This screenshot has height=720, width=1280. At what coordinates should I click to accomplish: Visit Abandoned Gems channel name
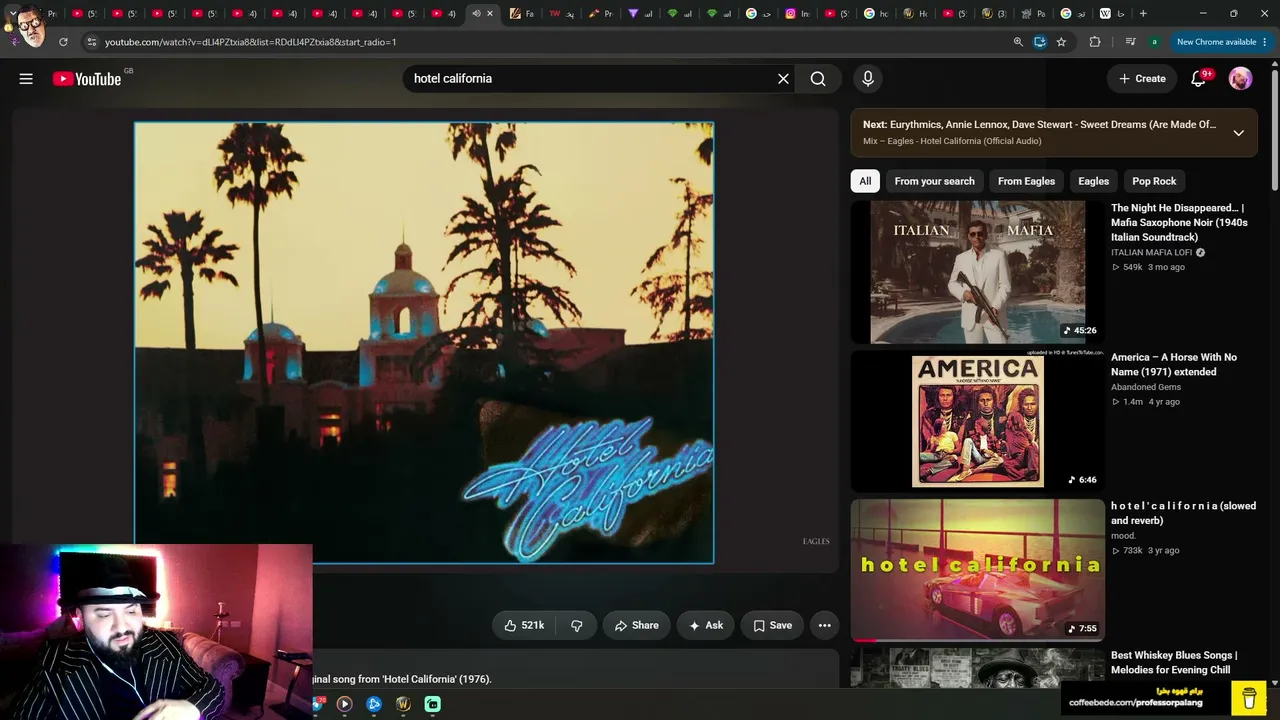pyautogui.click(x=1146, y=387)
